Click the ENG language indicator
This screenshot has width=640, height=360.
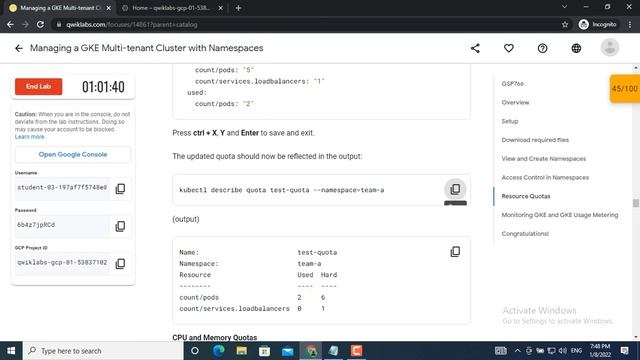(576, 351)
